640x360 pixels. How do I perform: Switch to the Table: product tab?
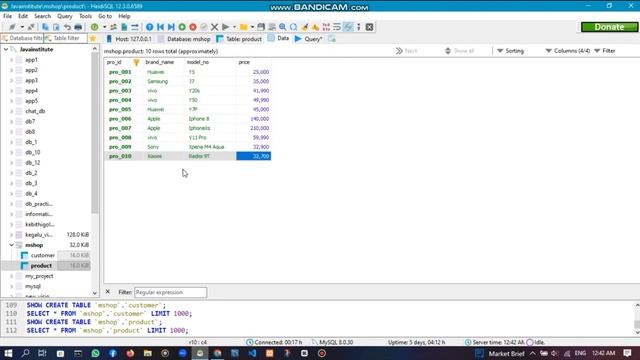(x=239, y=39)
